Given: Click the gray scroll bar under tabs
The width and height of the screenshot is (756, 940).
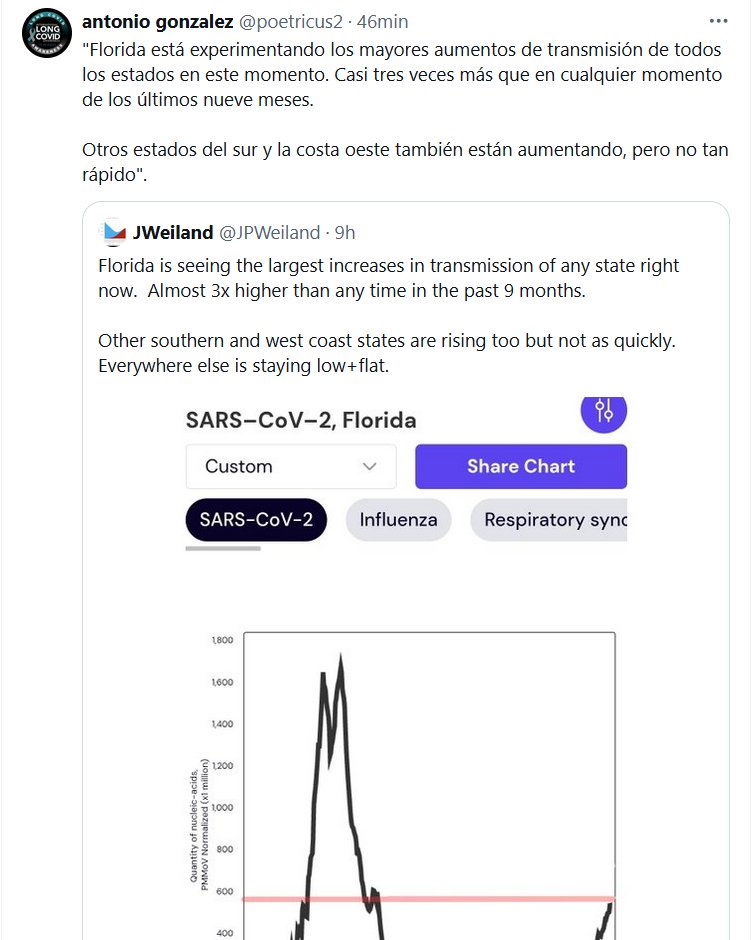Looking at the screenshot, I should (x=223, y=548).
